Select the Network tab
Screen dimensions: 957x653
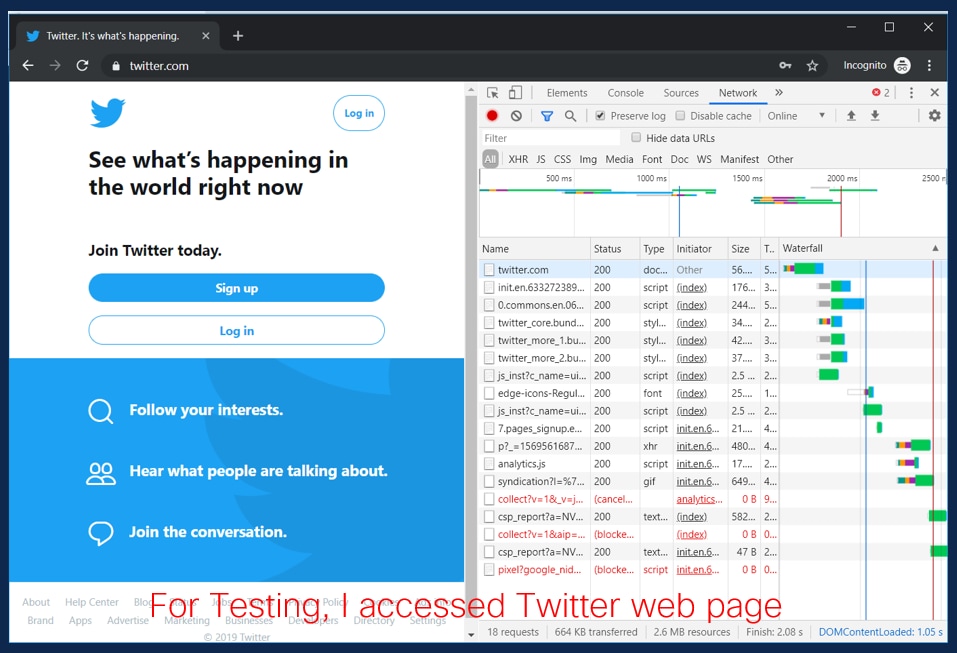(x=738, y=93)
